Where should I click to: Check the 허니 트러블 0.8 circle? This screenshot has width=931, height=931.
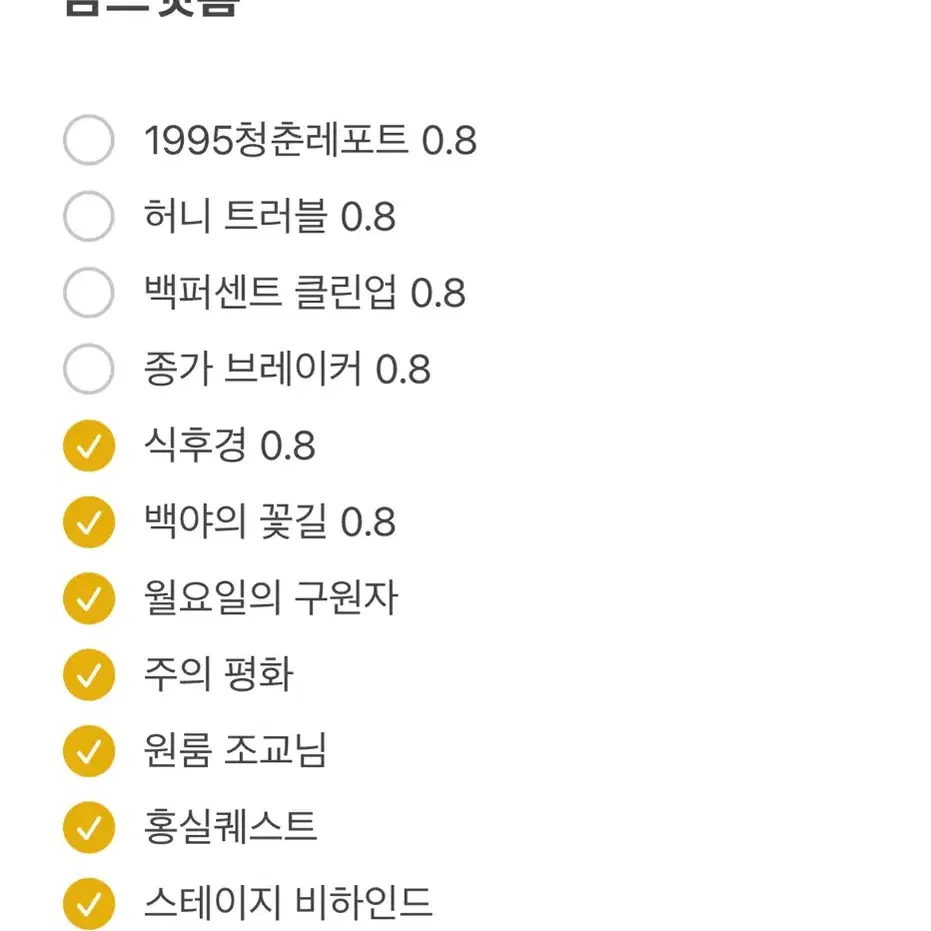click(x=88, y=217)
